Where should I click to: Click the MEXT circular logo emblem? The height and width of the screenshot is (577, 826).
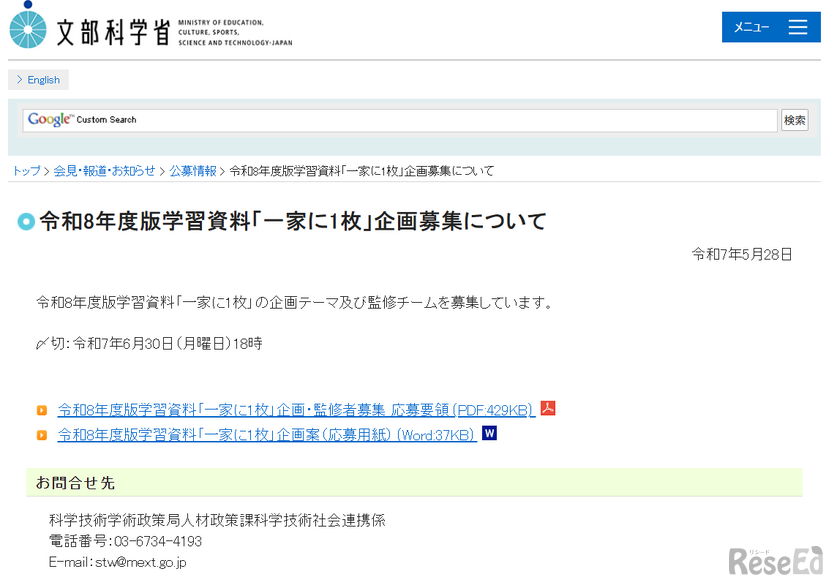coord(28,26)
